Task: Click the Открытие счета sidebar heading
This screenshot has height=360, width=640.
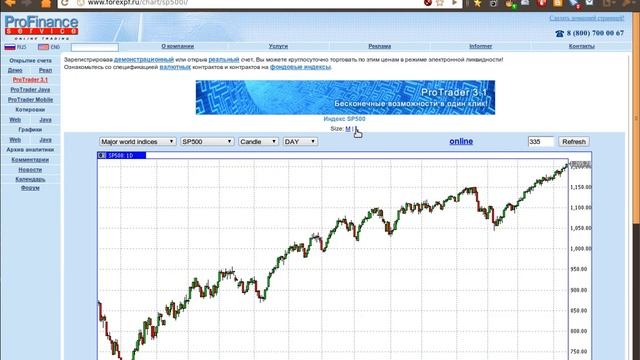Action: coord(30,60)
